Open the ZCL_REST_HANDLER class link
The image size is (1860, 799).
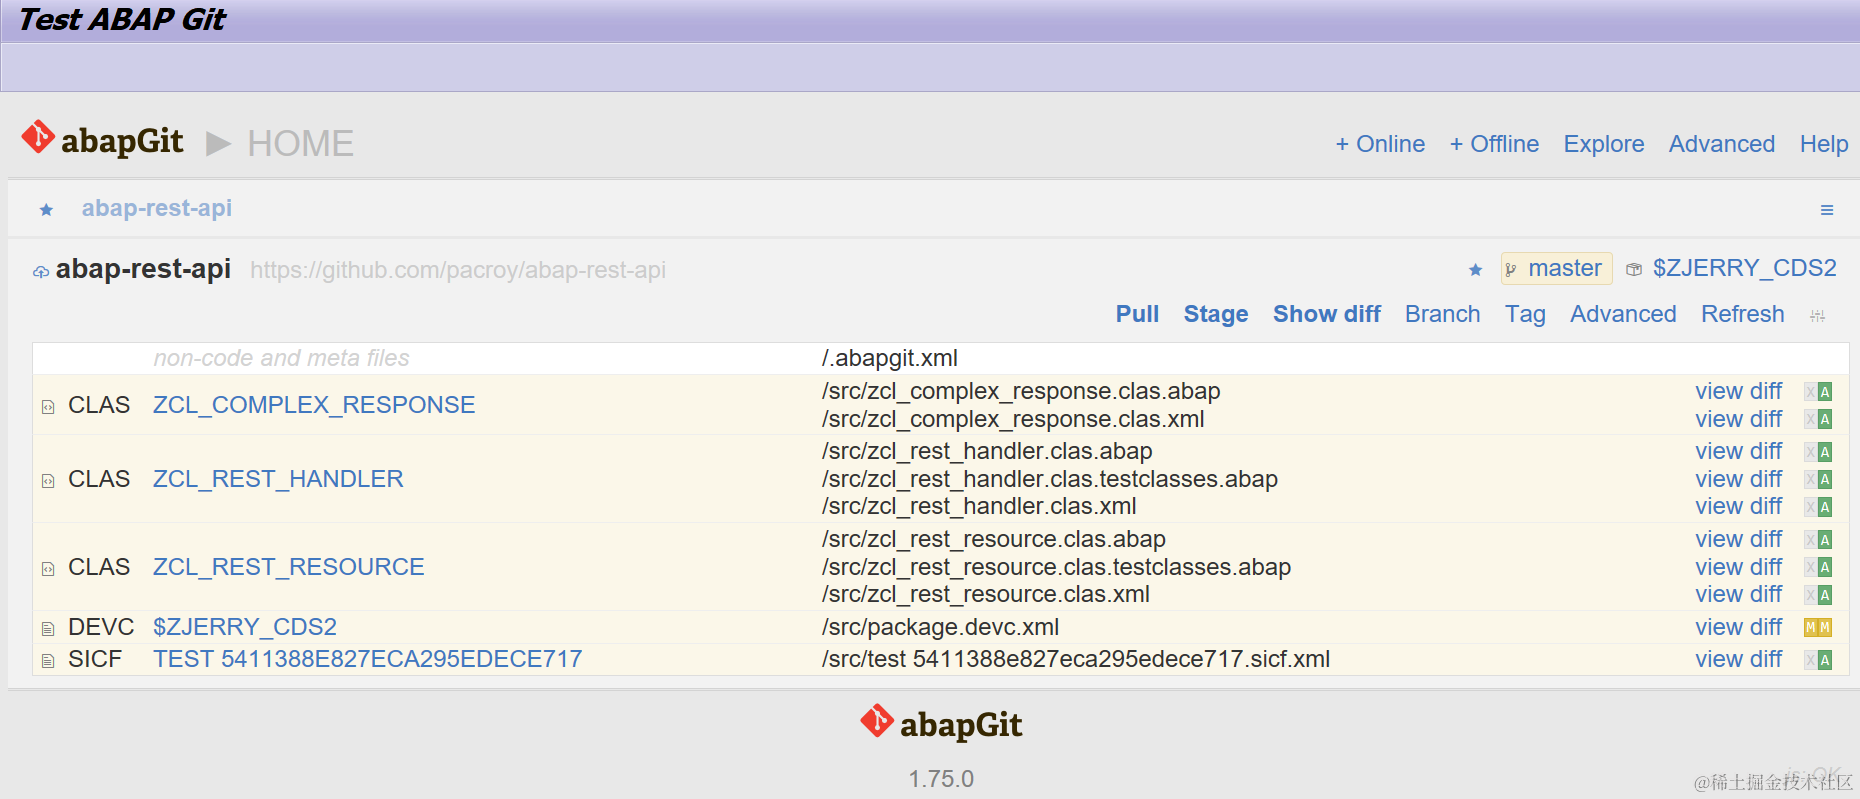pyautogui.click(x=278, y=479)
